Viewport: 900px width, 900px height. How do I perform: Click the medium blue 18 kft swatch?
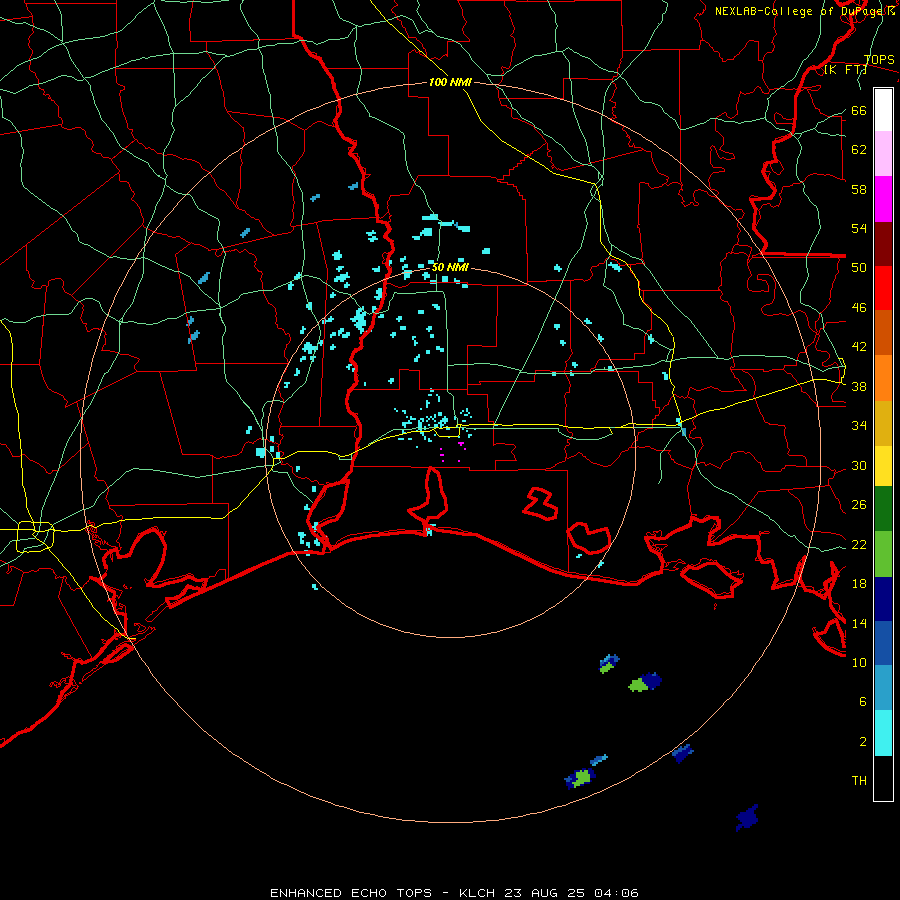(x=883, y=643)
